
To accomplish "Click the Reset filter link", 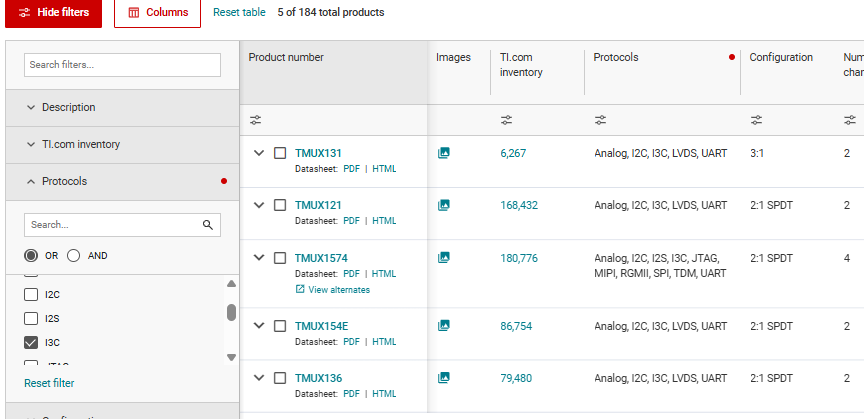I will [49, 383].
